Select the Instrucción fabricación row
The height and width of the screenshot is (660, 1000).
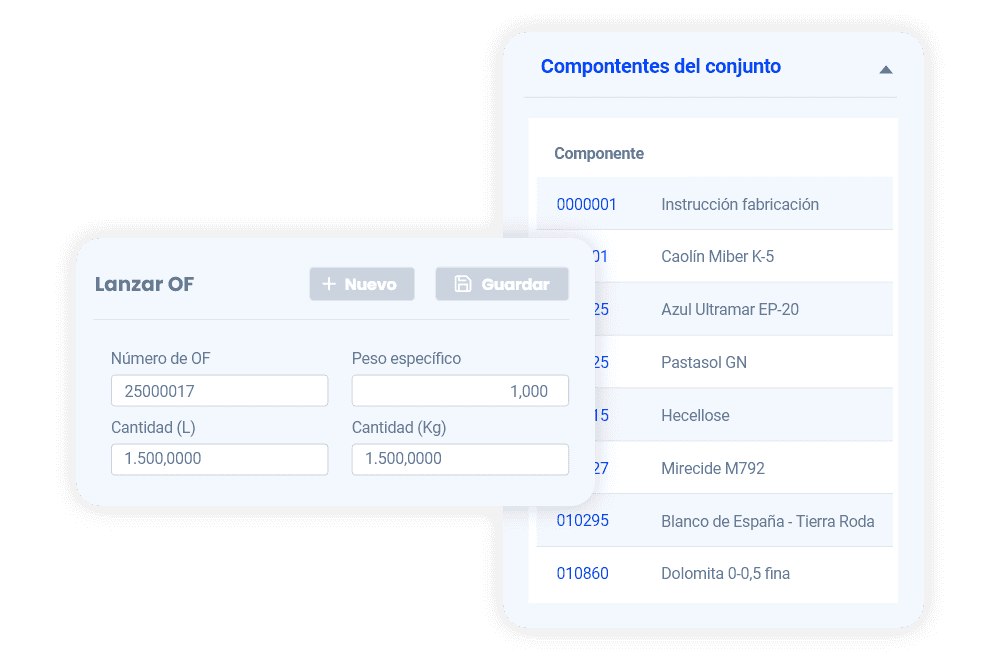point(740,204)
